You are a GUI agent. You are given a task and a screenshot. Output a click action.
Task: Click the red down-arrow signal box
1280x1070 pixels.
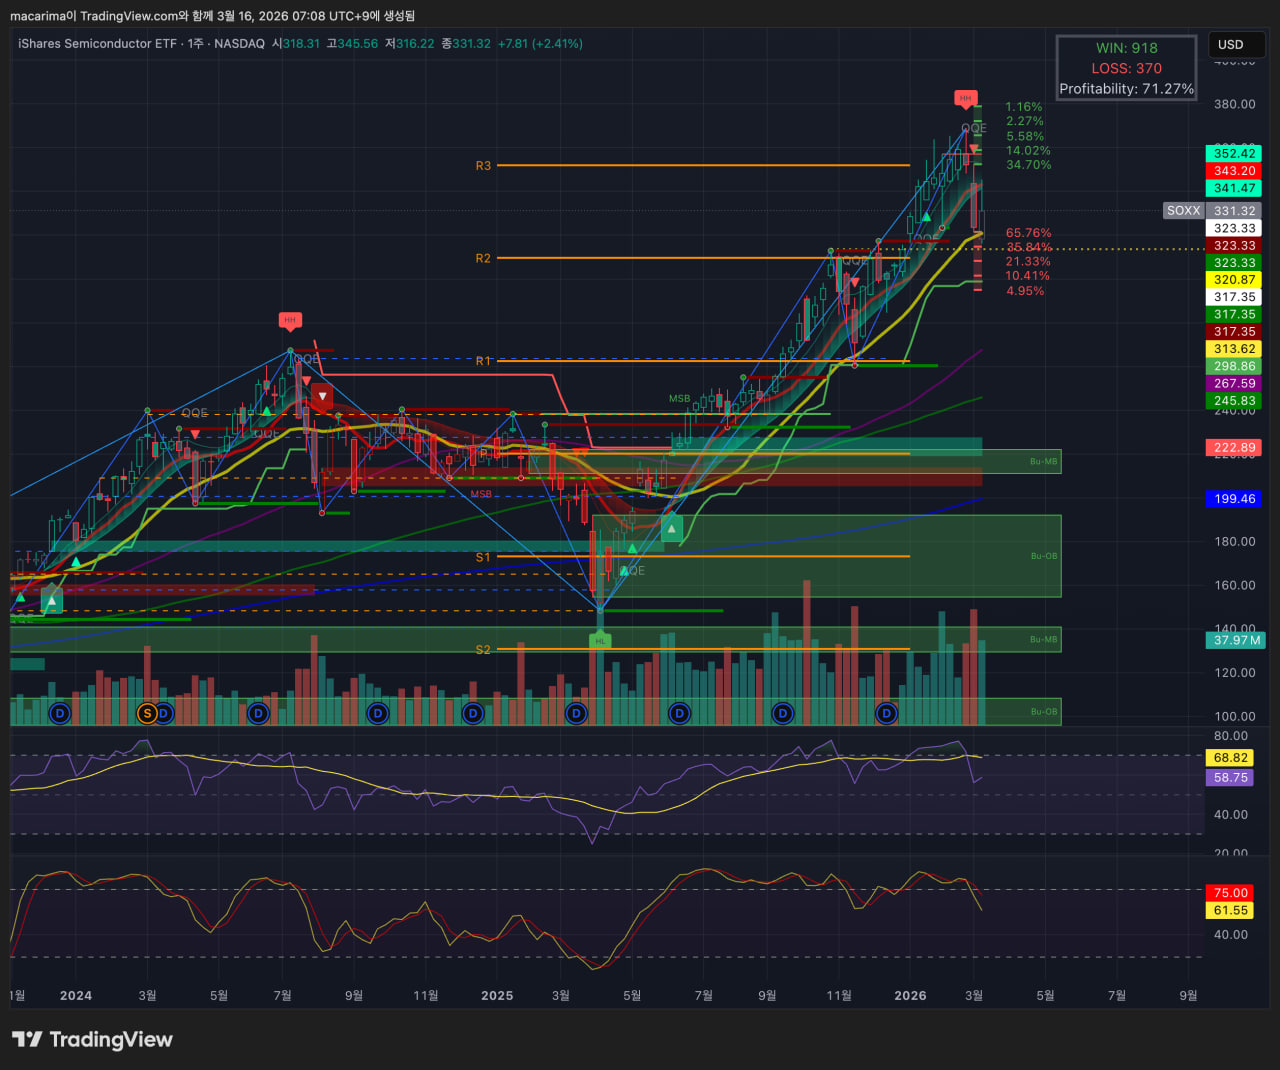(x=322, y=396)
